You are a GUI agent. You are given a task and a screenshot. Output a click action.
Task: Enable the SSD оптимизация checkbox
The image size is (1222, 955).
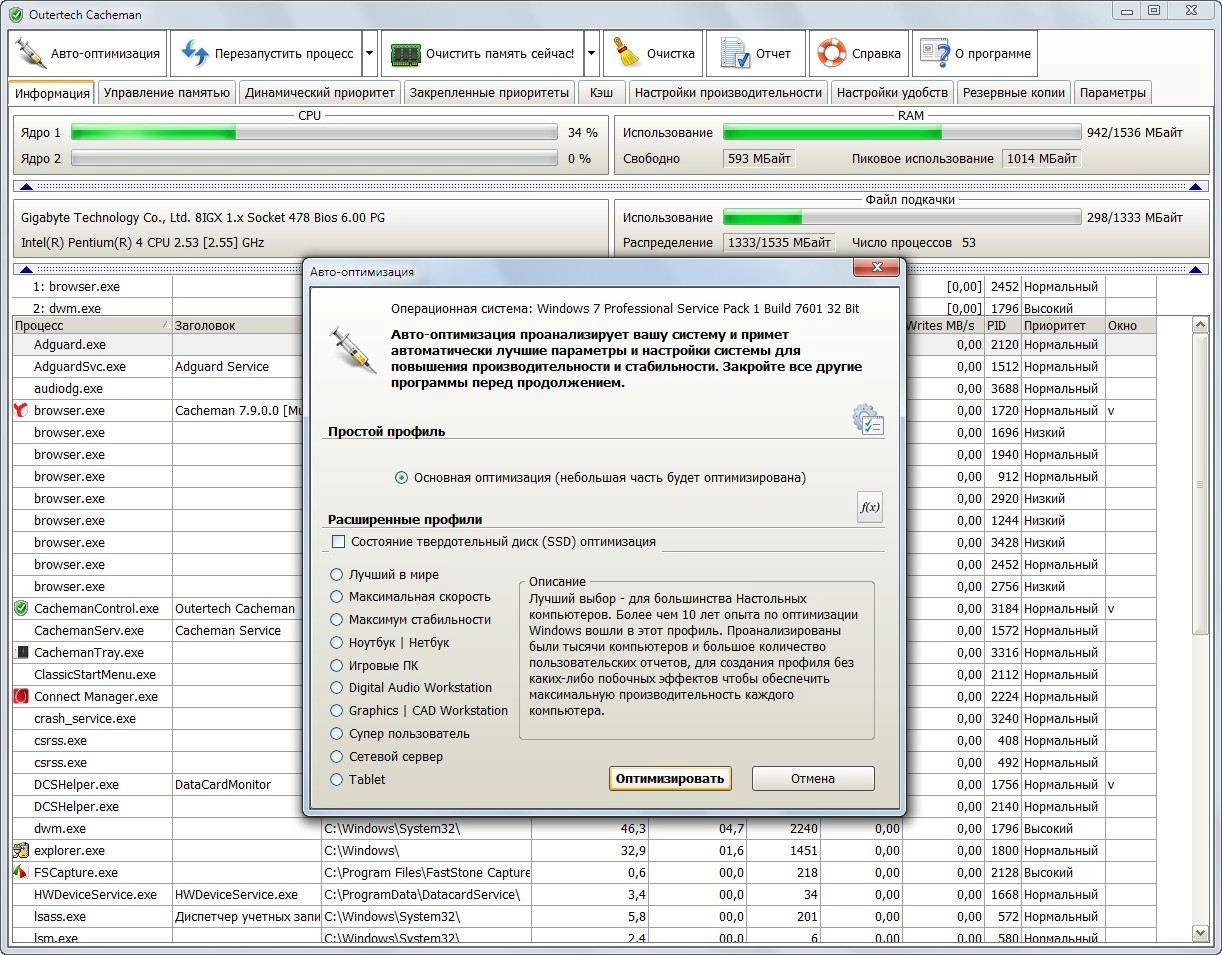click(x=338, y=542)
